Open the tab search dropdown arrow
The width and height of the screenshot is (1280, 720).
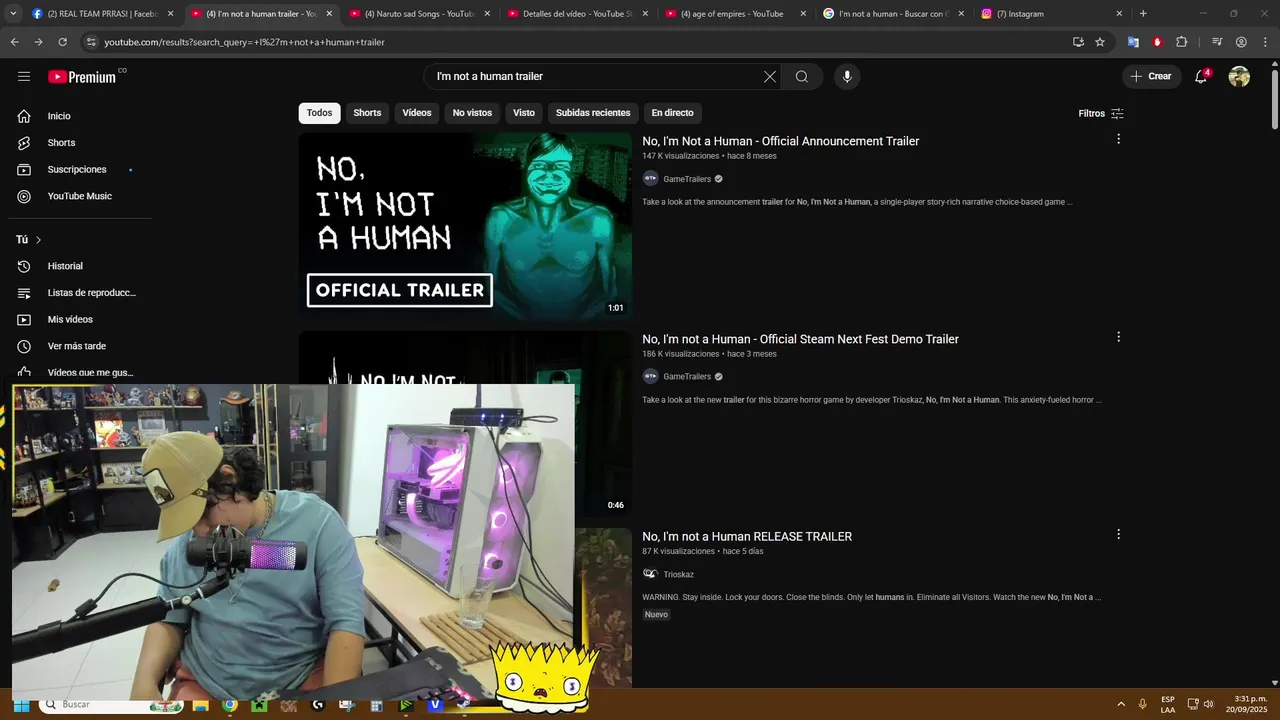point(13,14)
